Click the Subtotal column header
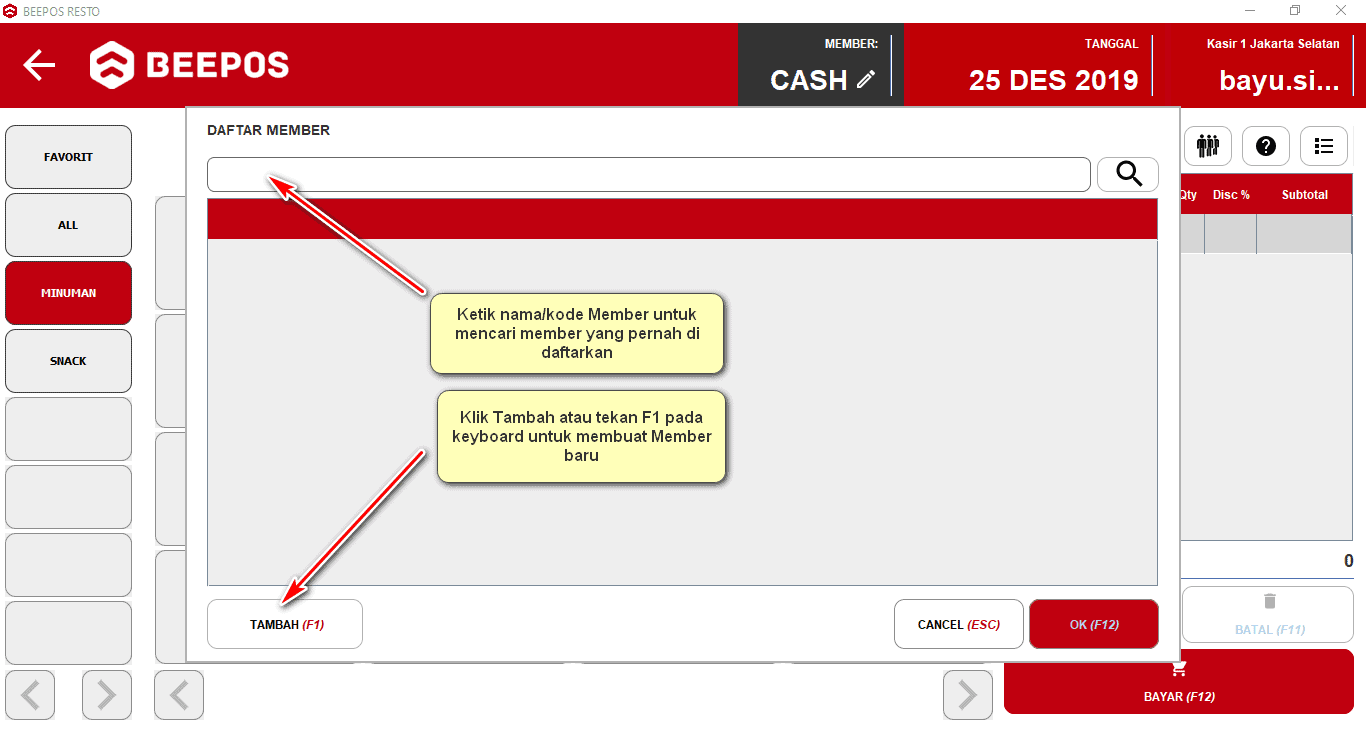The height and width of the screenshot is (738, 1366). [x=1305, y=195]
